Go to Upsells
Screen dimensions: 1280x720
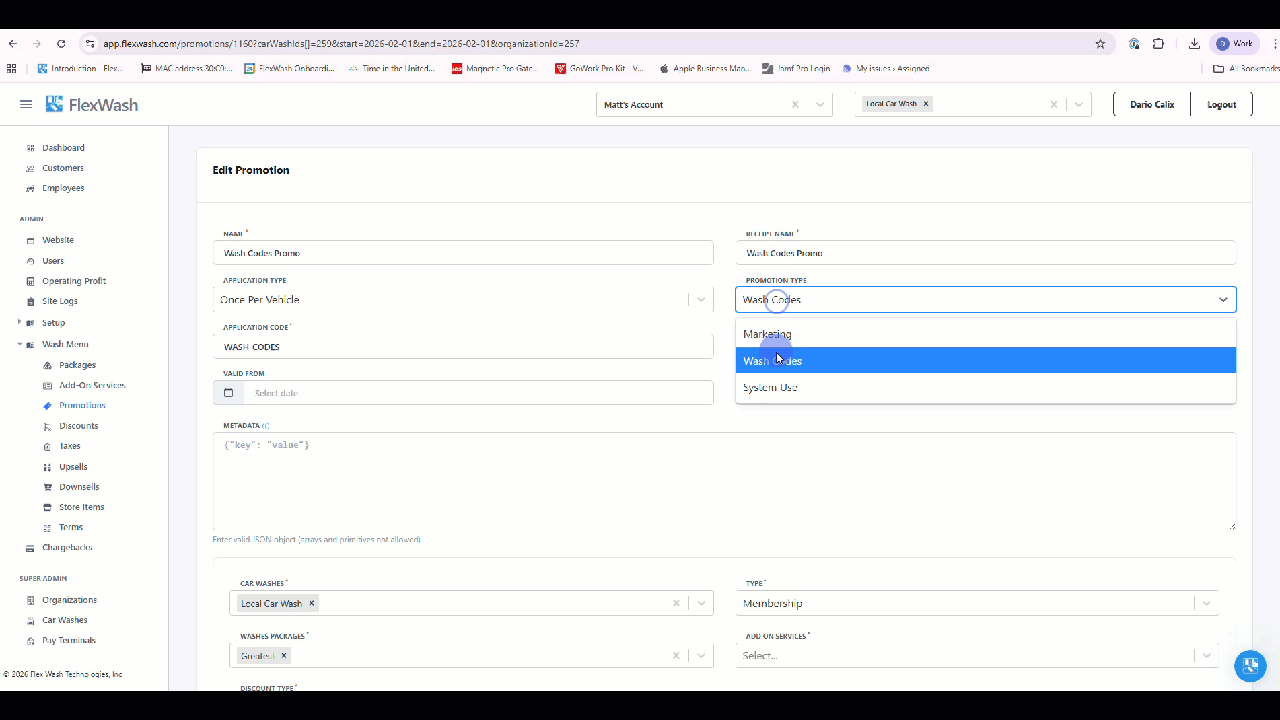pyautogui.click(x=73, y=467)
